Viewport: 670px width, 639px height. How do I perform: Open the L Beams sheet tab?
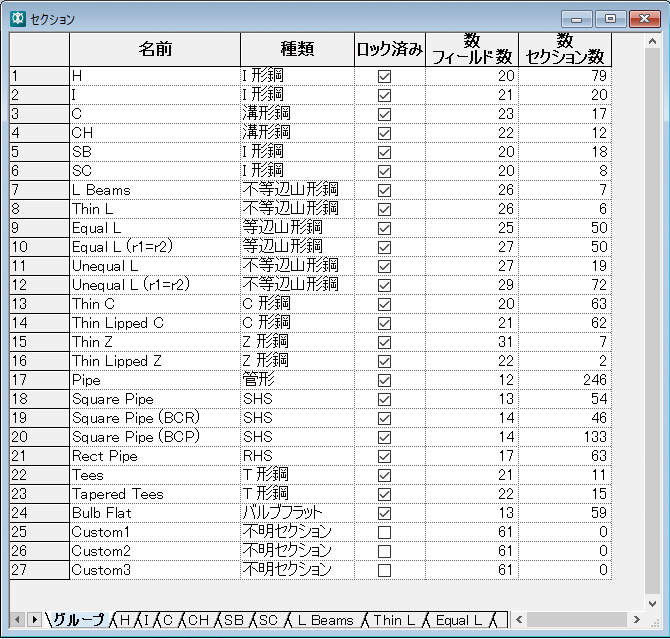325,620
